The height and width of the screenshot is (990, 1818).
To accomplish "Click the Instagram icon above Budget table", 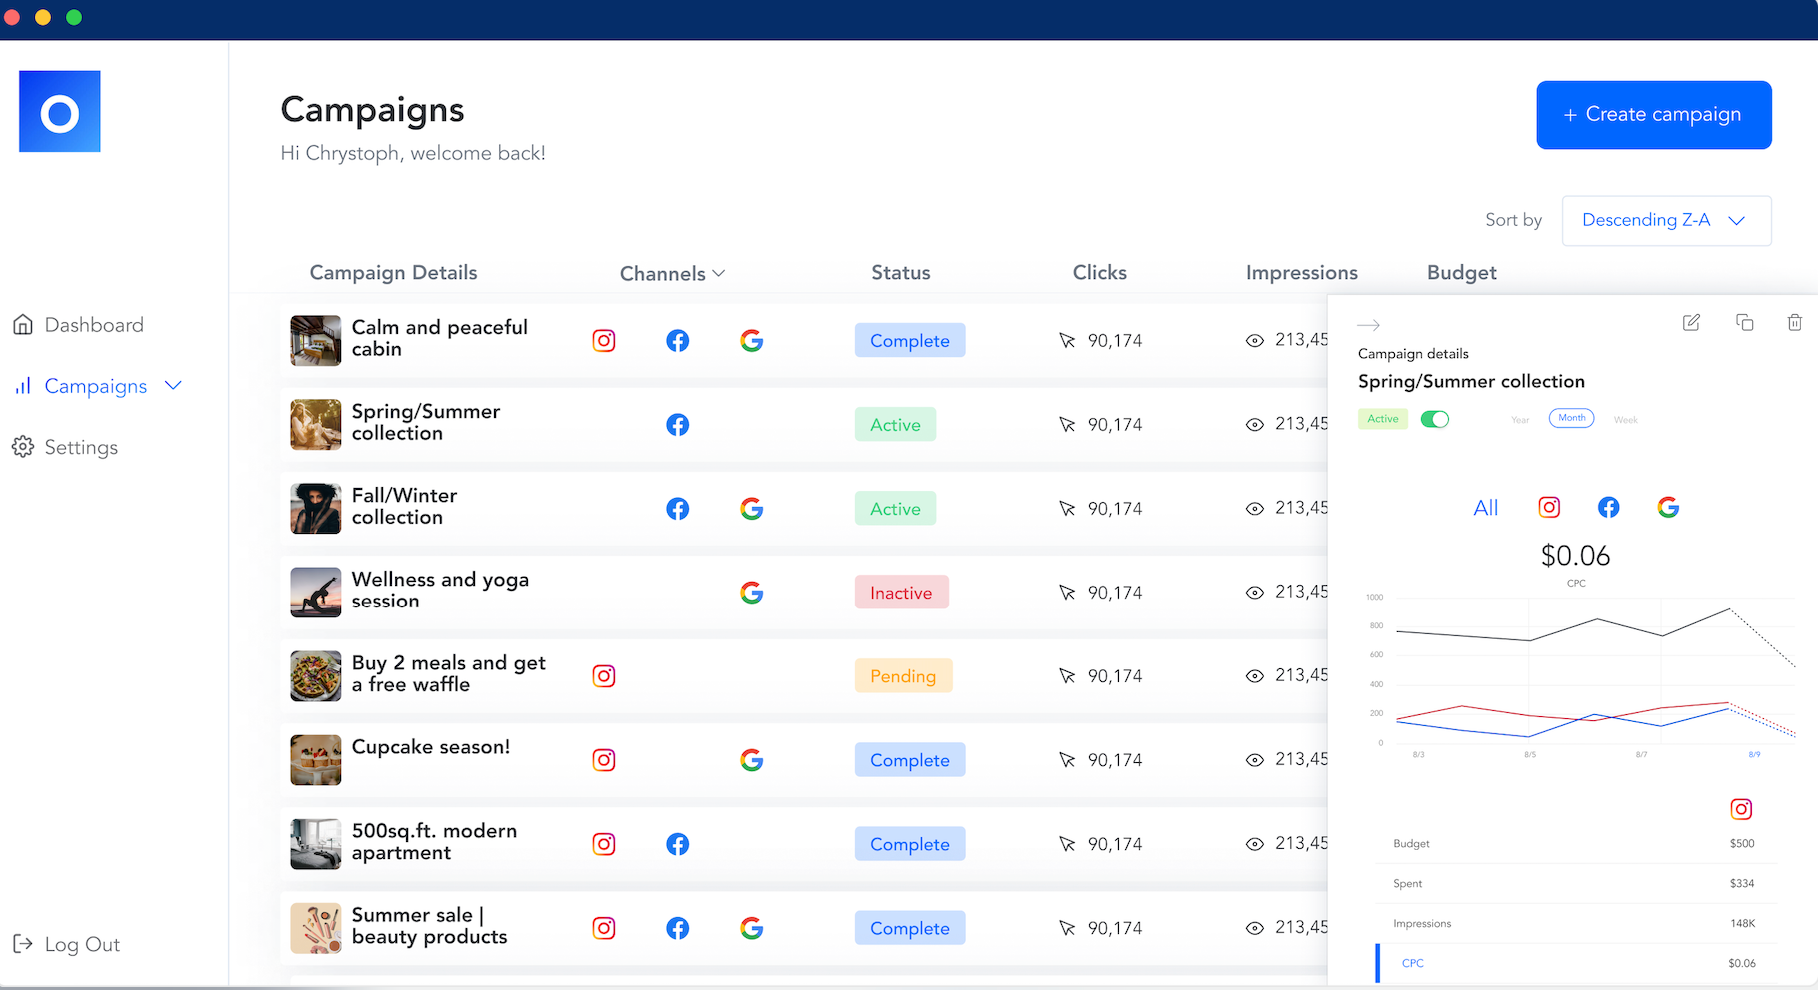I will [x=1741, y=809].
